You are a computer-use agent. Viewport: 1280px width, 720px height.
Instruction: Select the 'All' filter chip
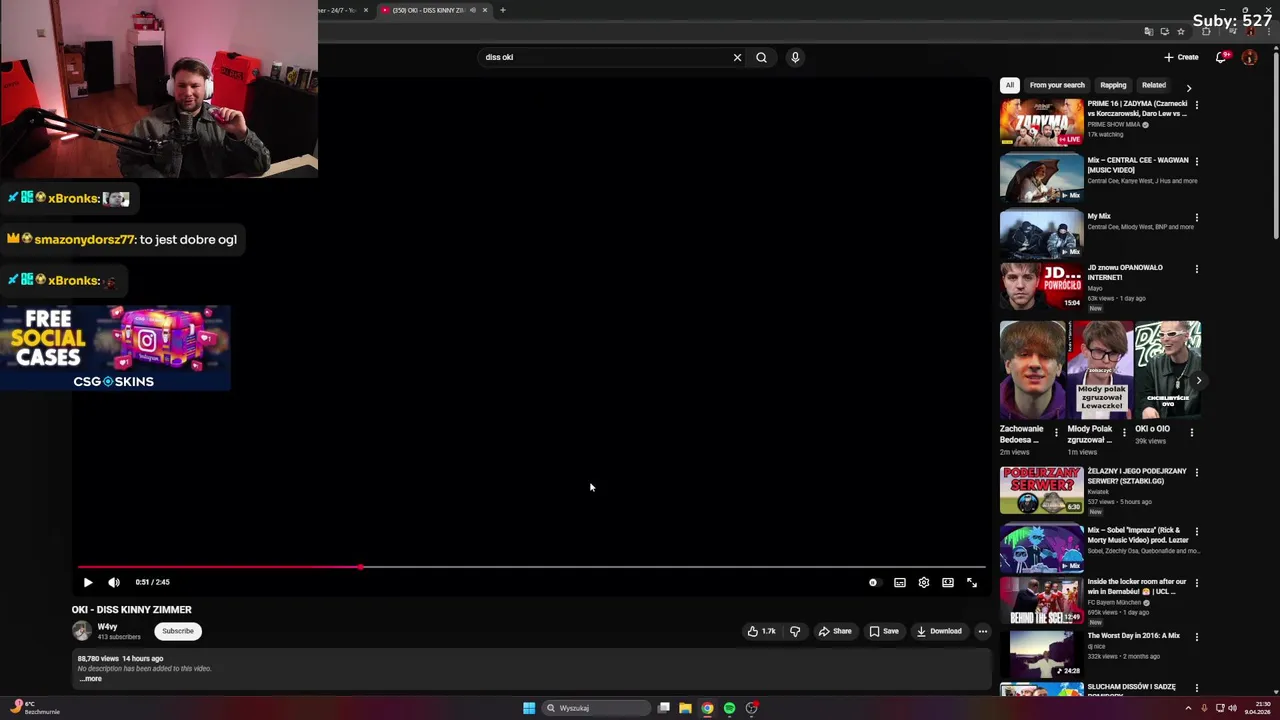pyautogui.click(x=1010, y=85)
